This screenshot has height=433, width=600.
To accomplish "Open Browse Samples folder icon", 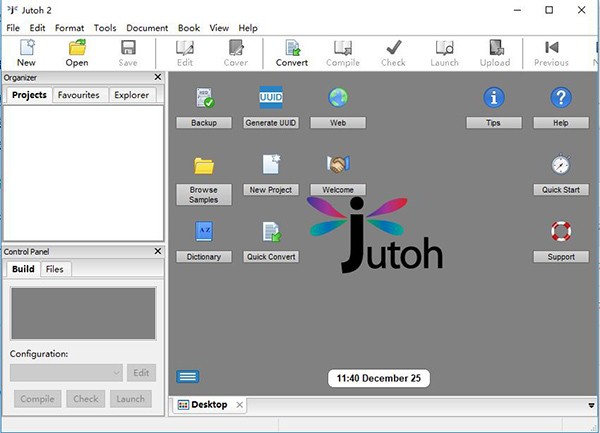I will (x=203, y=166).
